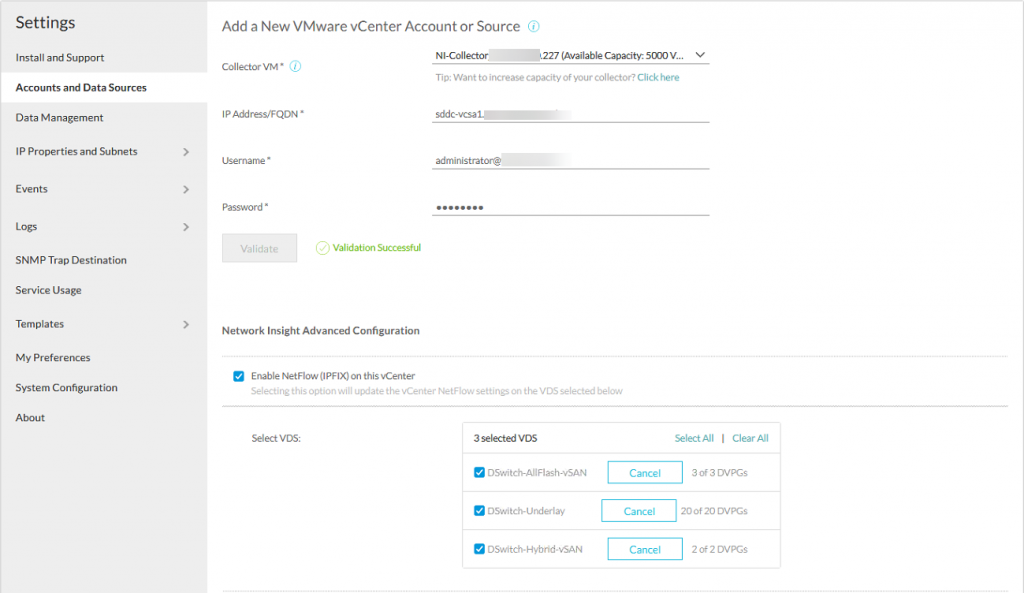Uncheck the DSwitch-AllFlash-vSAN checkbox
The height and width of the screenshot is (593, 1024).
[x=479, y=473]
